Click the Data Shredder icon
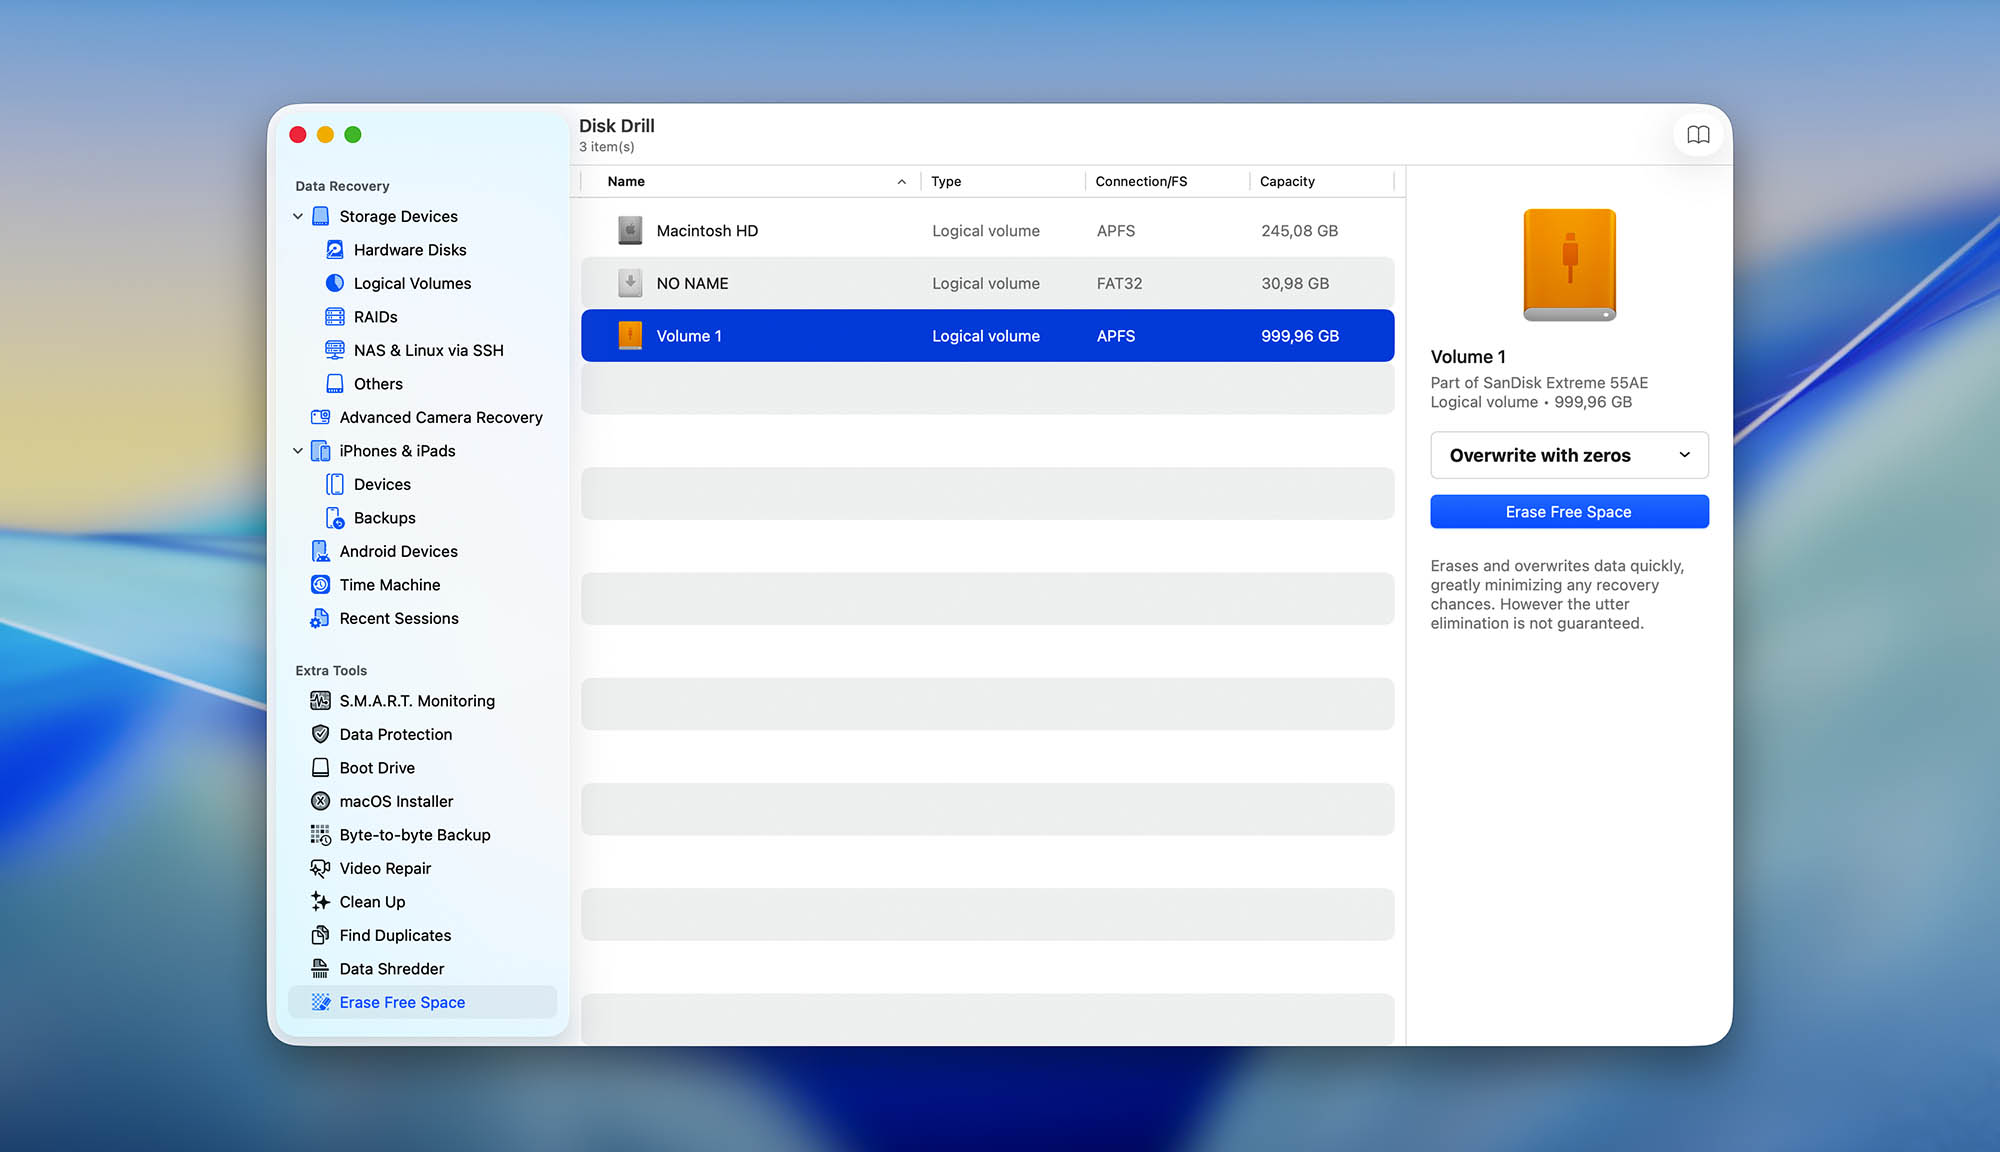Screen dimensions: 2000x1152 (x=320, y=968)
